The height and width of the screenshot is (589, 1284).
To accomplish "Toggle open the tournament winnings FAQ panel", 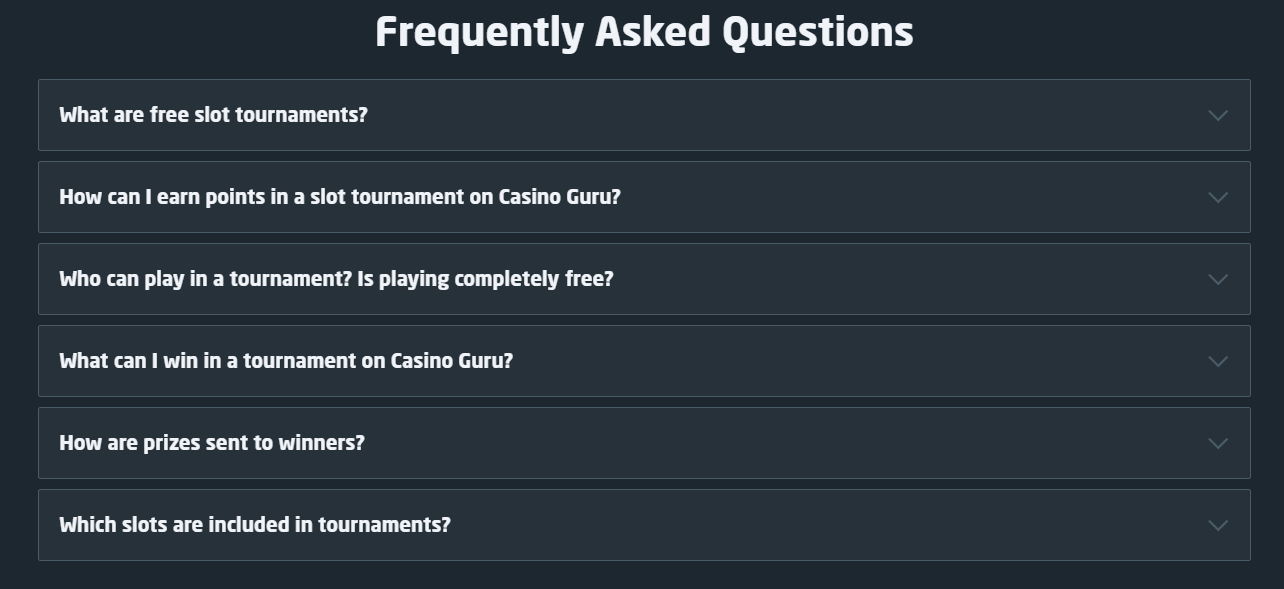I will 800,361.
